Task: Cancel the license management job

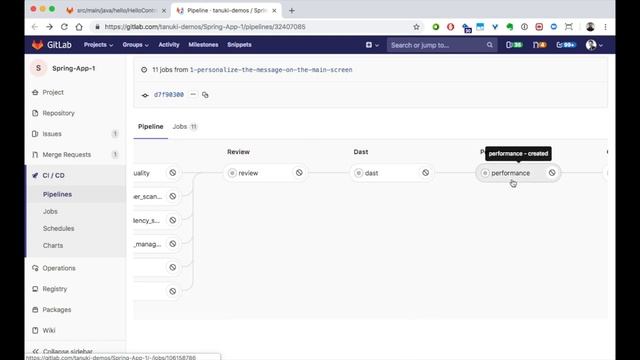Action: pos(173,244)
